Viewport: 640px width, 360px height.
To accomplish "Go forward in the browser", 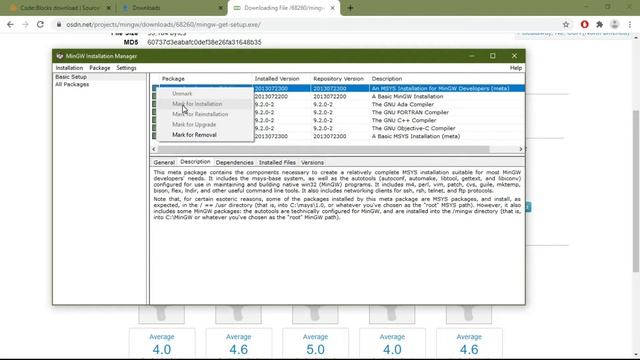I will click(25, 24).
